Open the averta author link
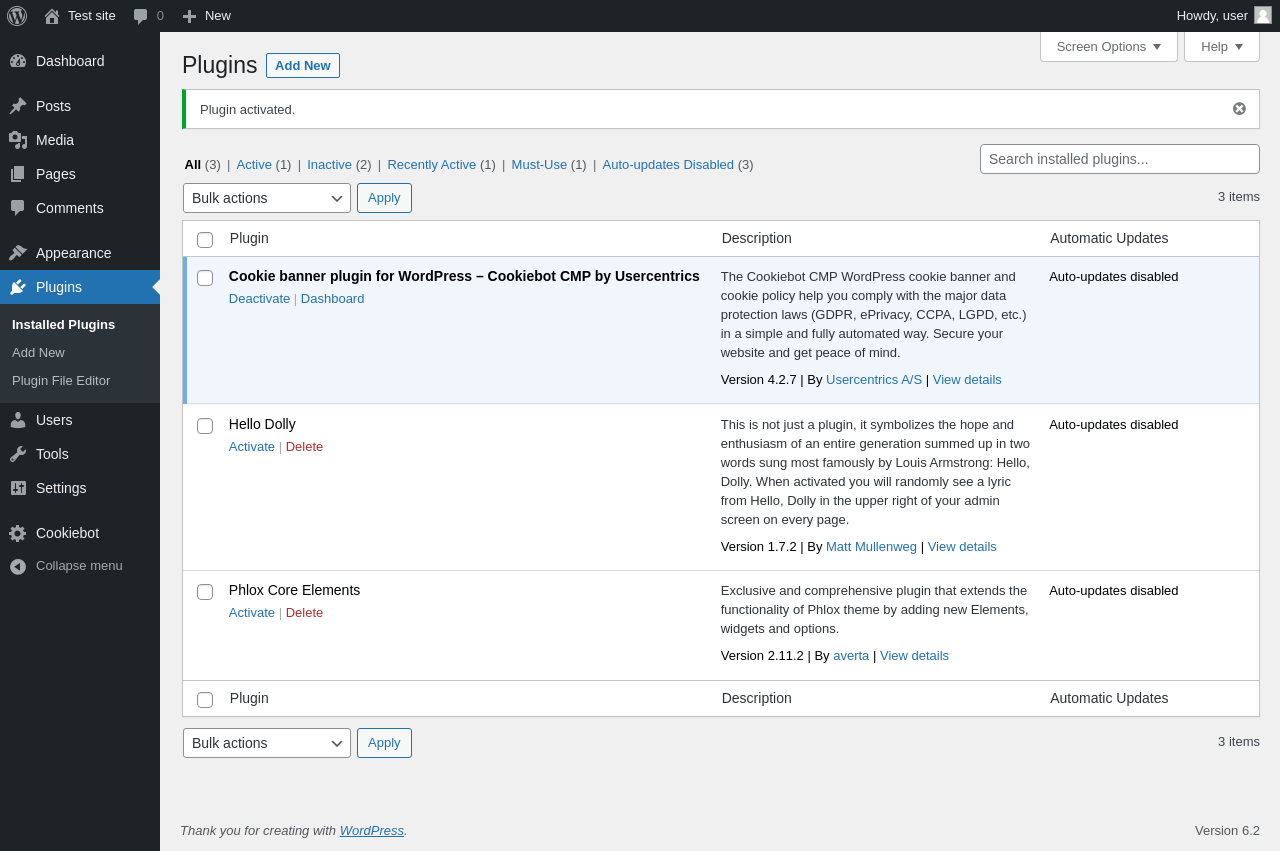 [x=851, y=655]
